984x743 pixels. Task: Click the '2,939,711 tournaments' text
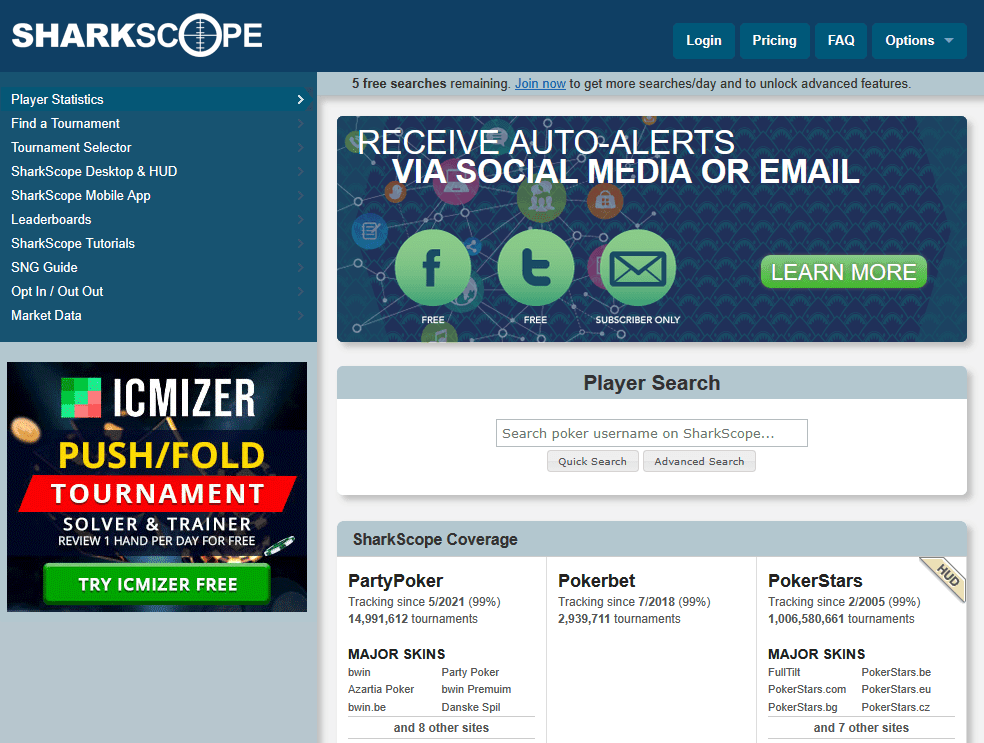point(619,619)
